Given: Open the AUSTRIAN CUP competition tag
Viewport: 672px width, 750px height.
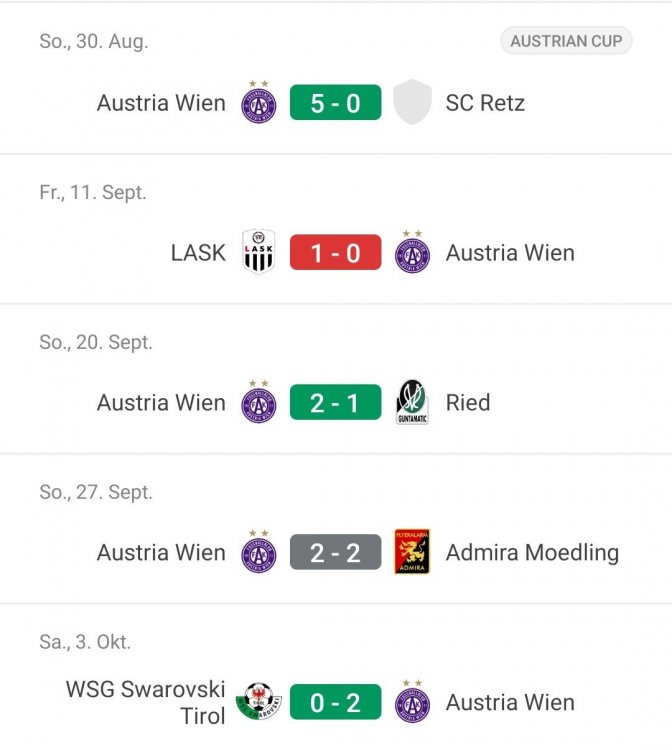Looking at the screenshot, I should pos(566,41).
